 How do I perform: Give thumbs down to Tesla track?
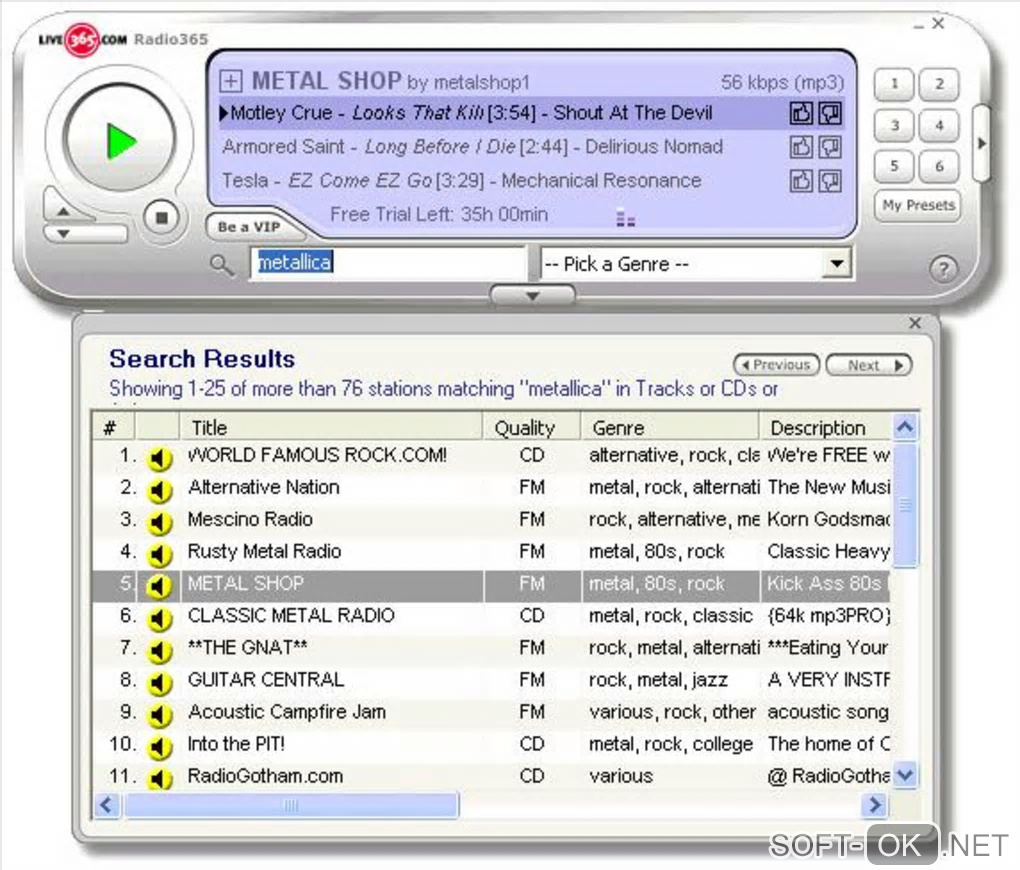point(829,180)
